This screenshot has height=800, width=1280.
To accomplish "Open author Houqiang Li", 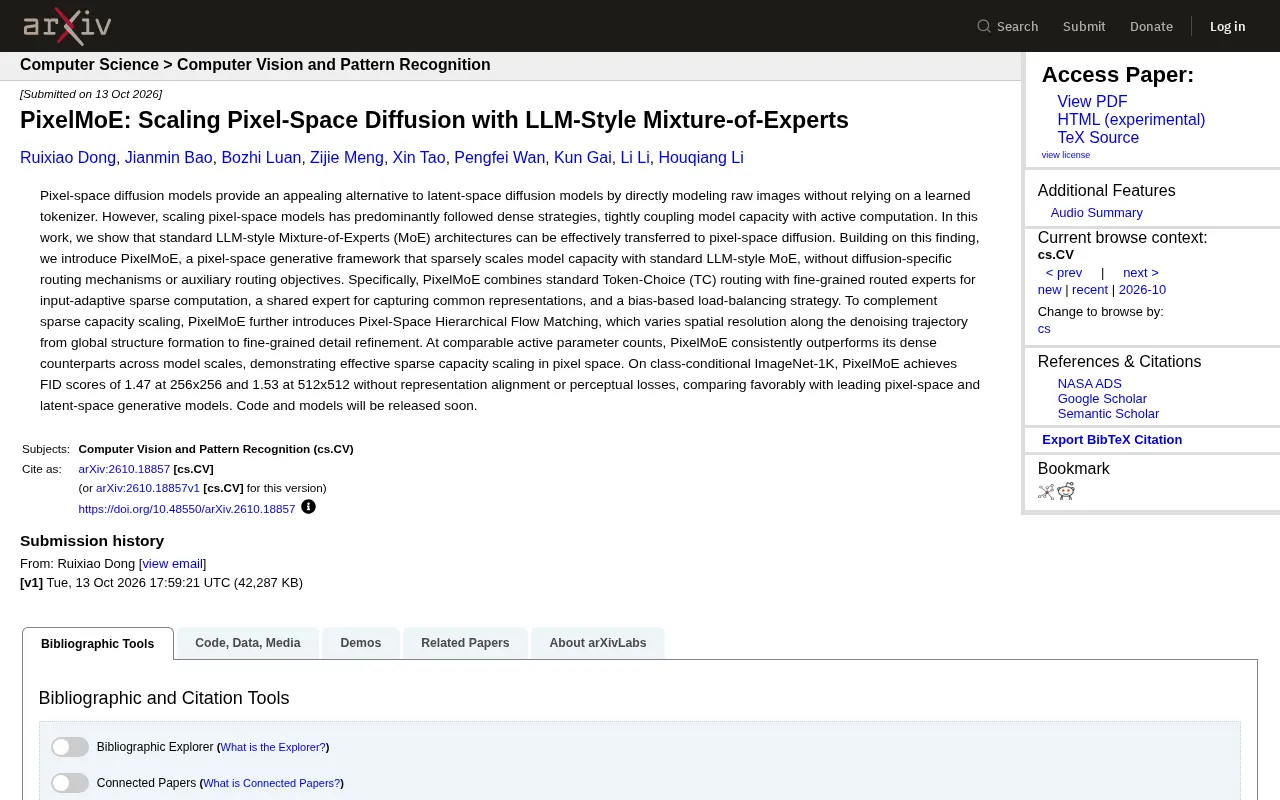I will coord(701,158).
